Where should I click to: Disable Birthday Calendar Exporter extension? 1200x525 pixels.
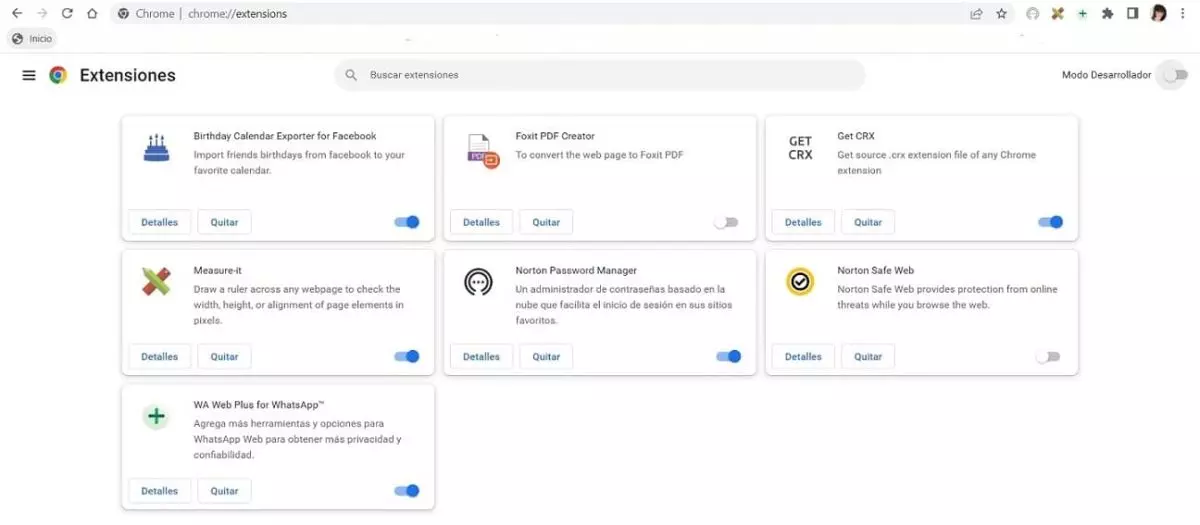coord(407,222)
